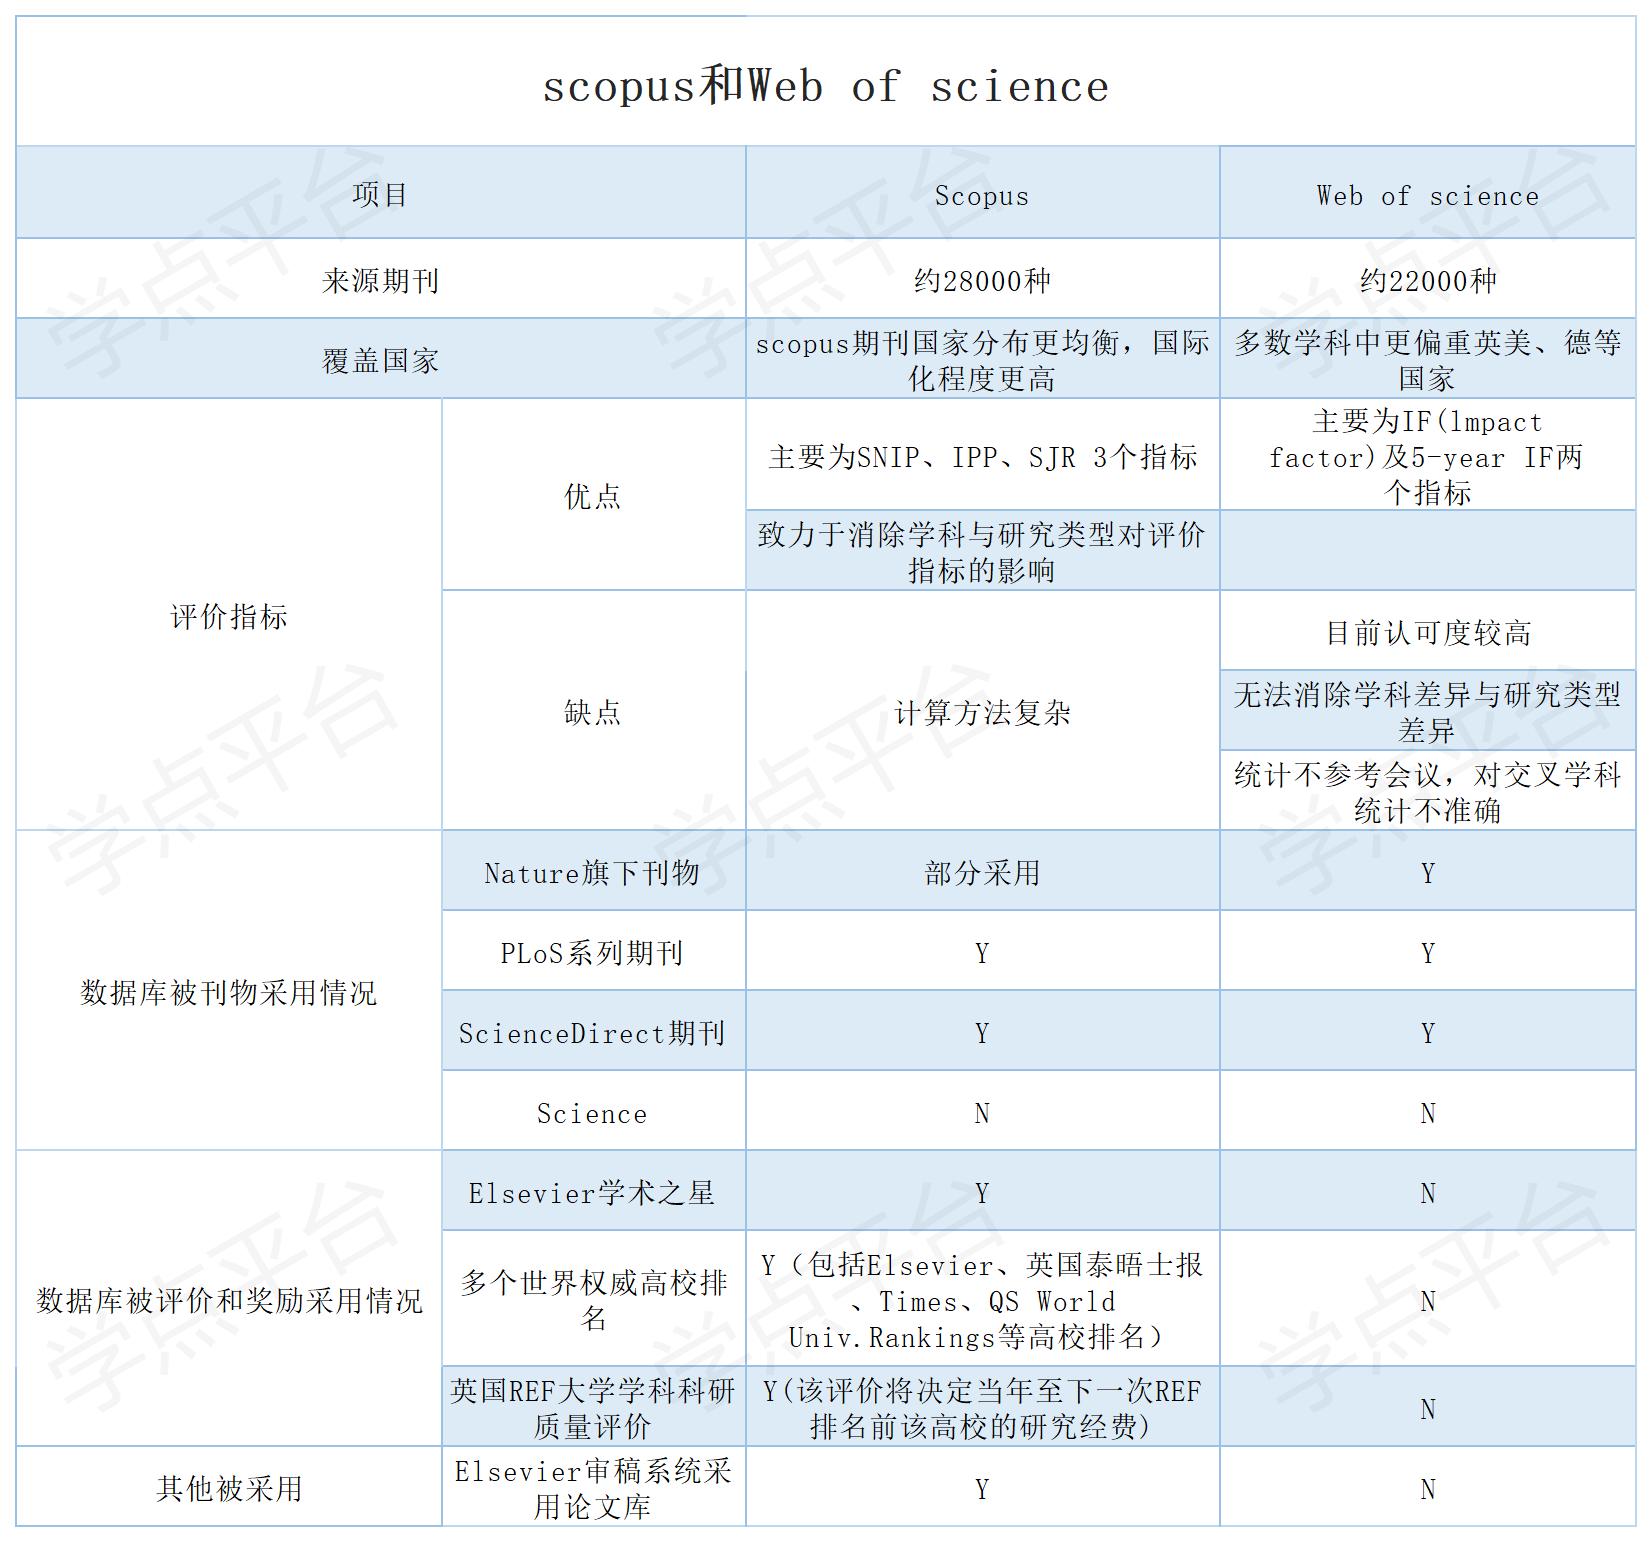Select the Scopus "N" in the Science row
The height and width of the screenshot is (1542, 1652).
pos(982,1112)
